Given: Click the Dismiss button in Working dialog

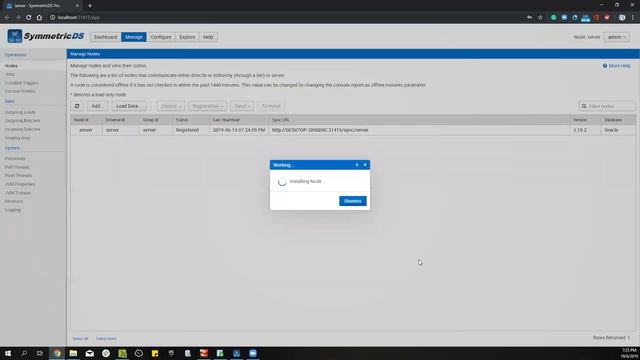Looking at the screenshot, I should coord(353,201).
